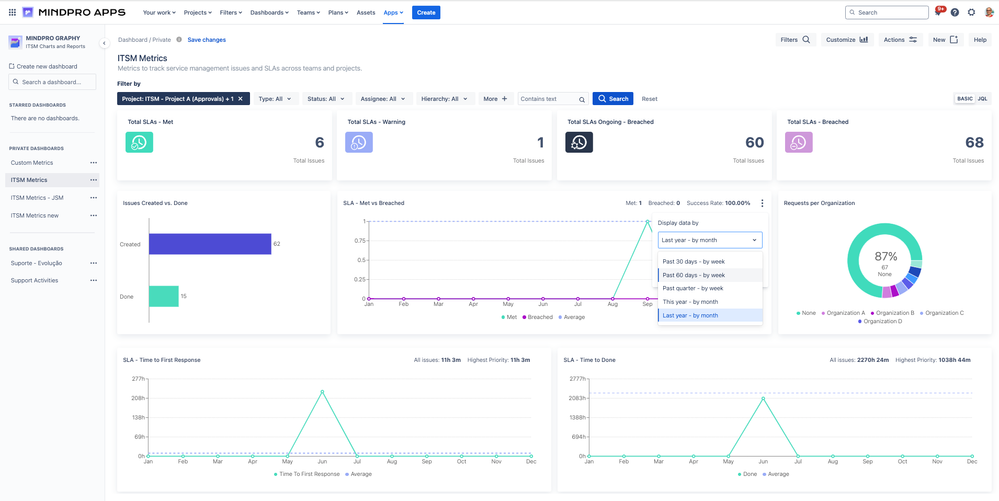Image resolution: width=999 pixels, height=501 pixels.
Task: Click the Total SLAs Ongoing - Breached icon
Action: (579, 143)
